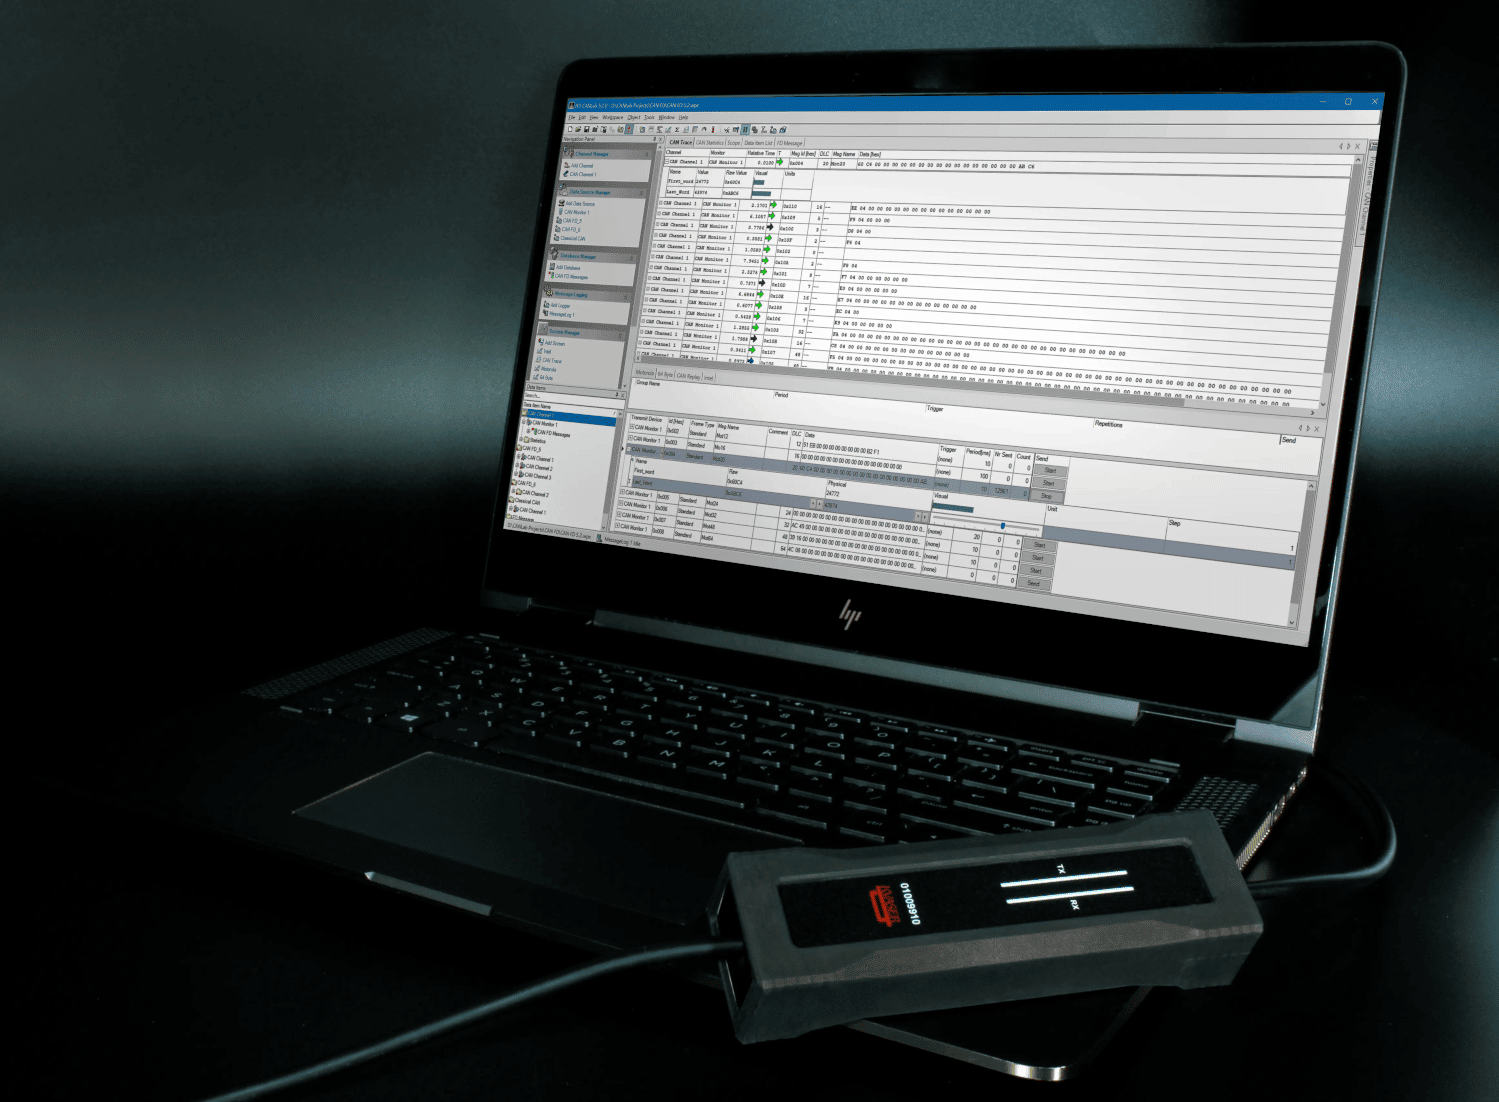Expand transmit row with Id 0x005

(x=622, y=492)
